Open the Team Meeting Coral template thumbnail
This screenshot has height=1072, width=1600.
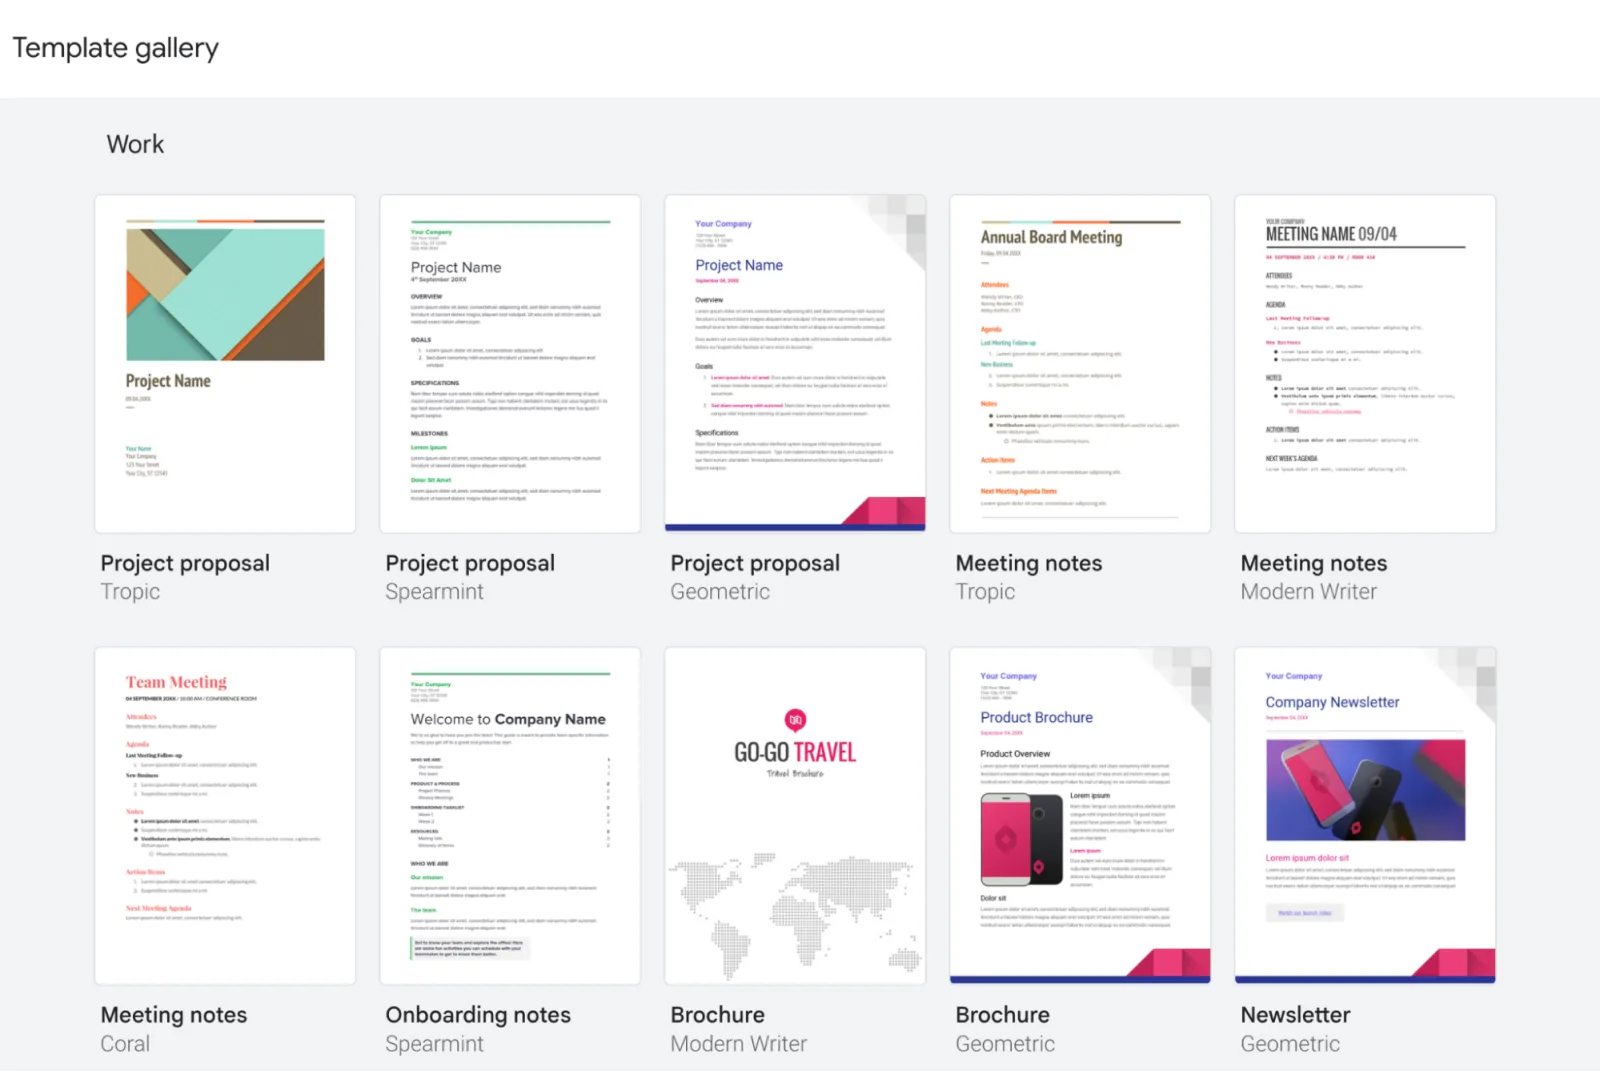pos(225,815)
